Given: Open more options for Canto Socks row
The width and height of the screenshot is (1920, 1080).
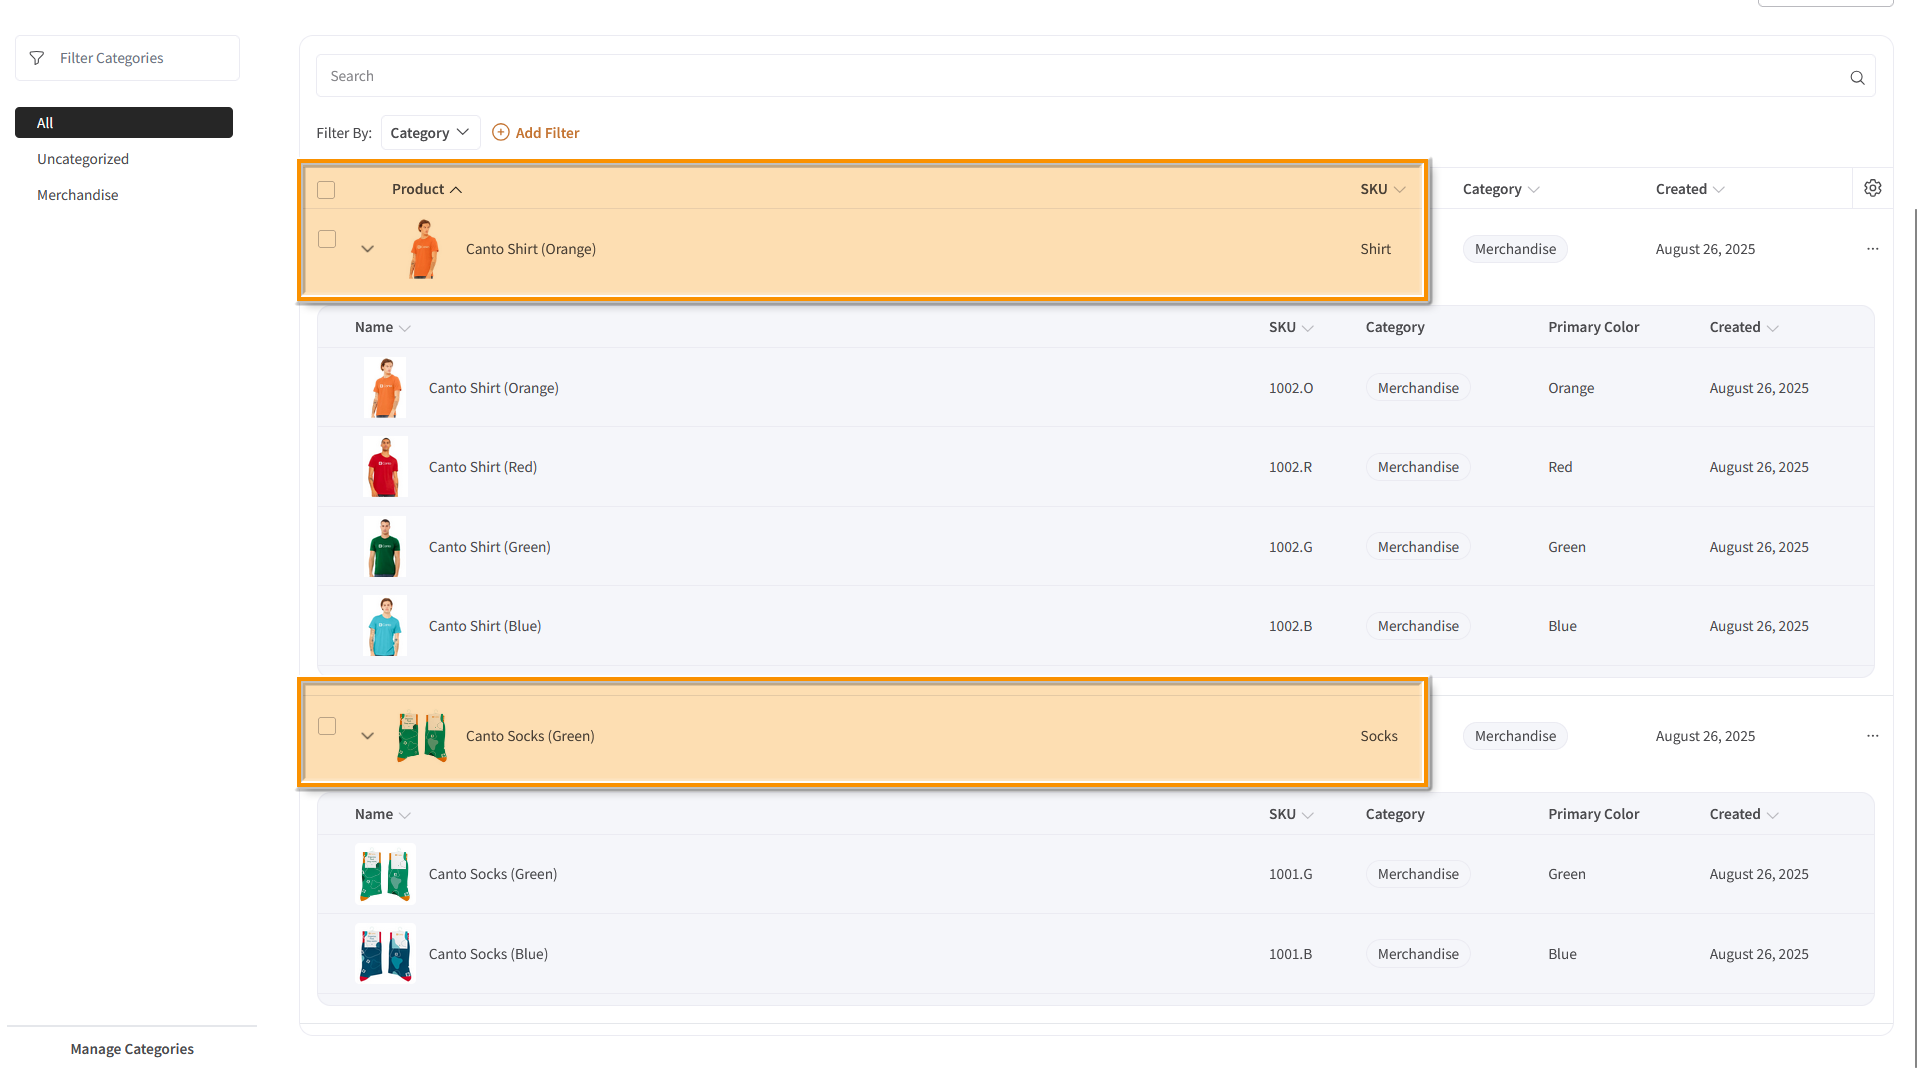Looking at the screenshot, I should tap(1872, 736).
